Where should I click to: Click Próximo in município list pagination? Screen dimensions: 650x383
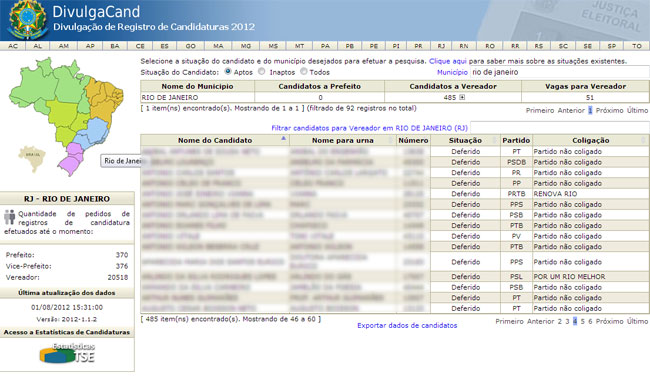pos(609,110)
